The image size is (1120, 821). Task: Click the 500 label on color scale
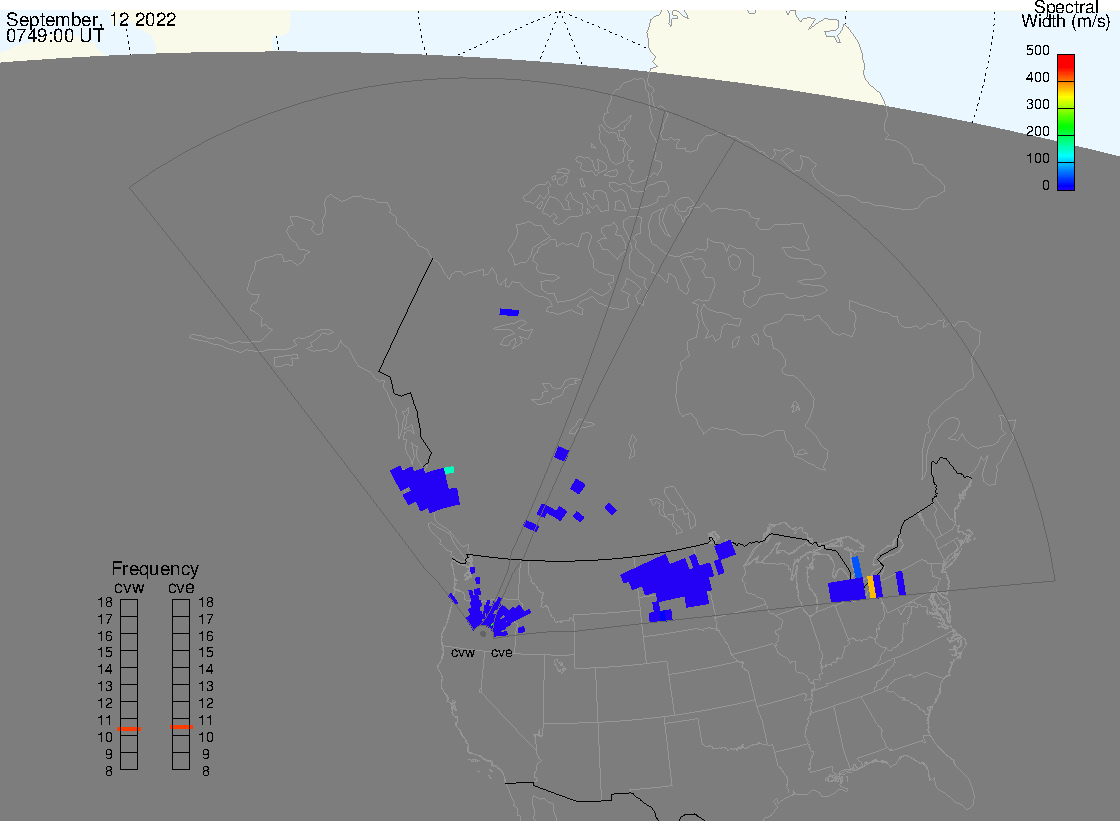coord(1037,51)
